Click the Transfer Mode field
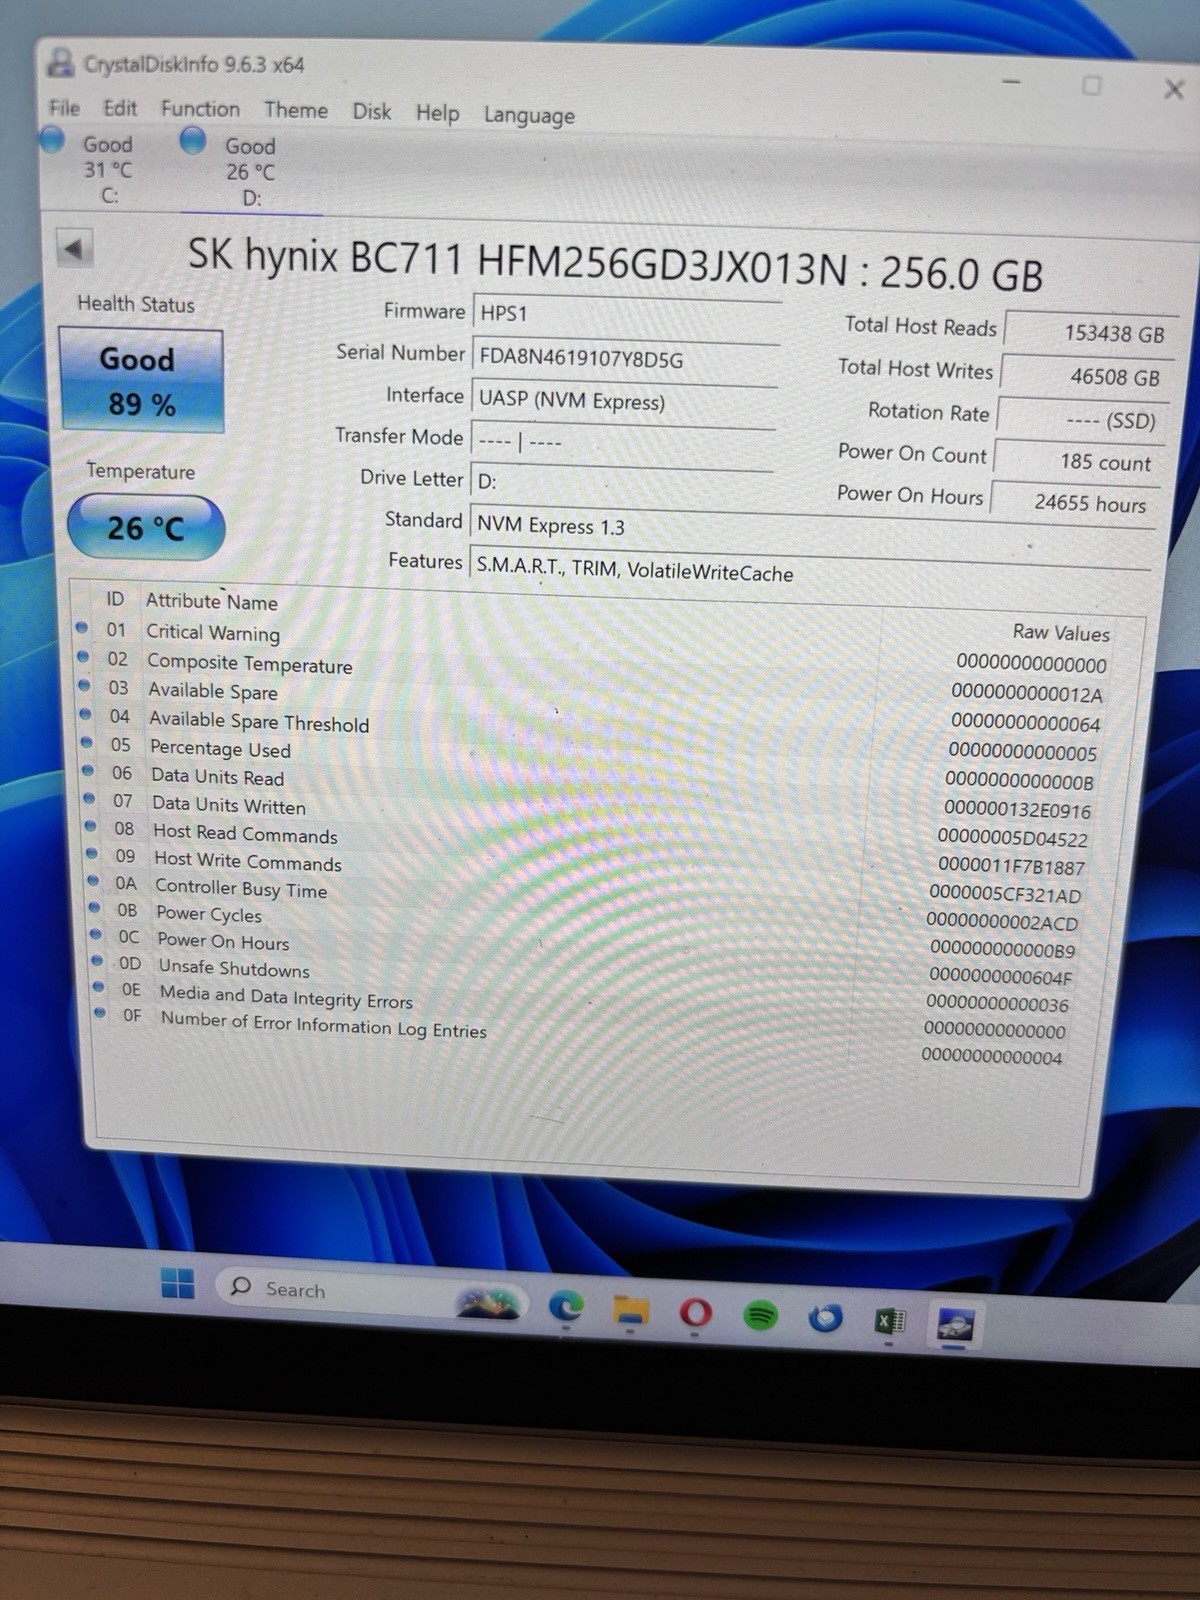This screenshot has height=1600, width=1200. coord(623,442)
